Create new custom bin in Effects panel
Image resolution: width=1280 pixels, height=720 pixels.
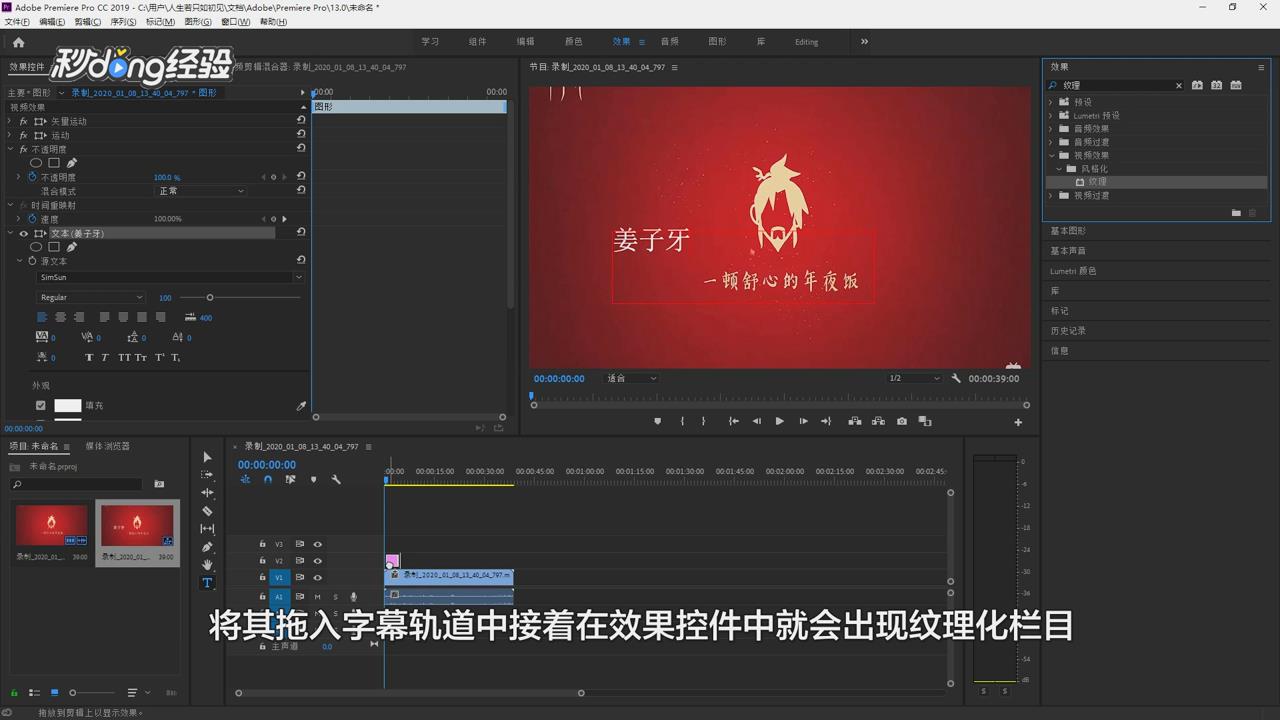1236,213
